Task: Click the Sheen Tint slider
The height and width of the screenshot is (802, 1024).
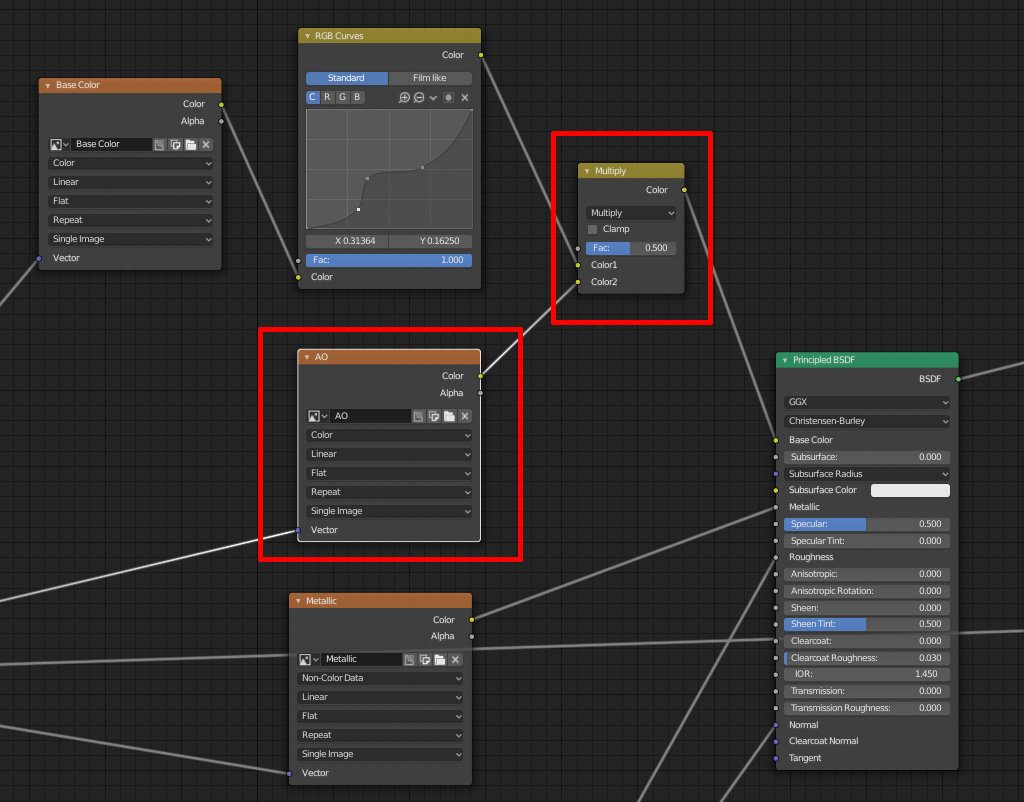Action: [x=867, y=624]
